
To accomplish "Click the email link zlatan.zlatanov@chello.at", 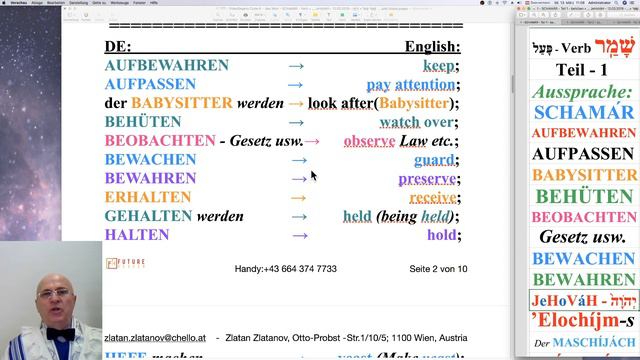I will (x=155, y=338).
